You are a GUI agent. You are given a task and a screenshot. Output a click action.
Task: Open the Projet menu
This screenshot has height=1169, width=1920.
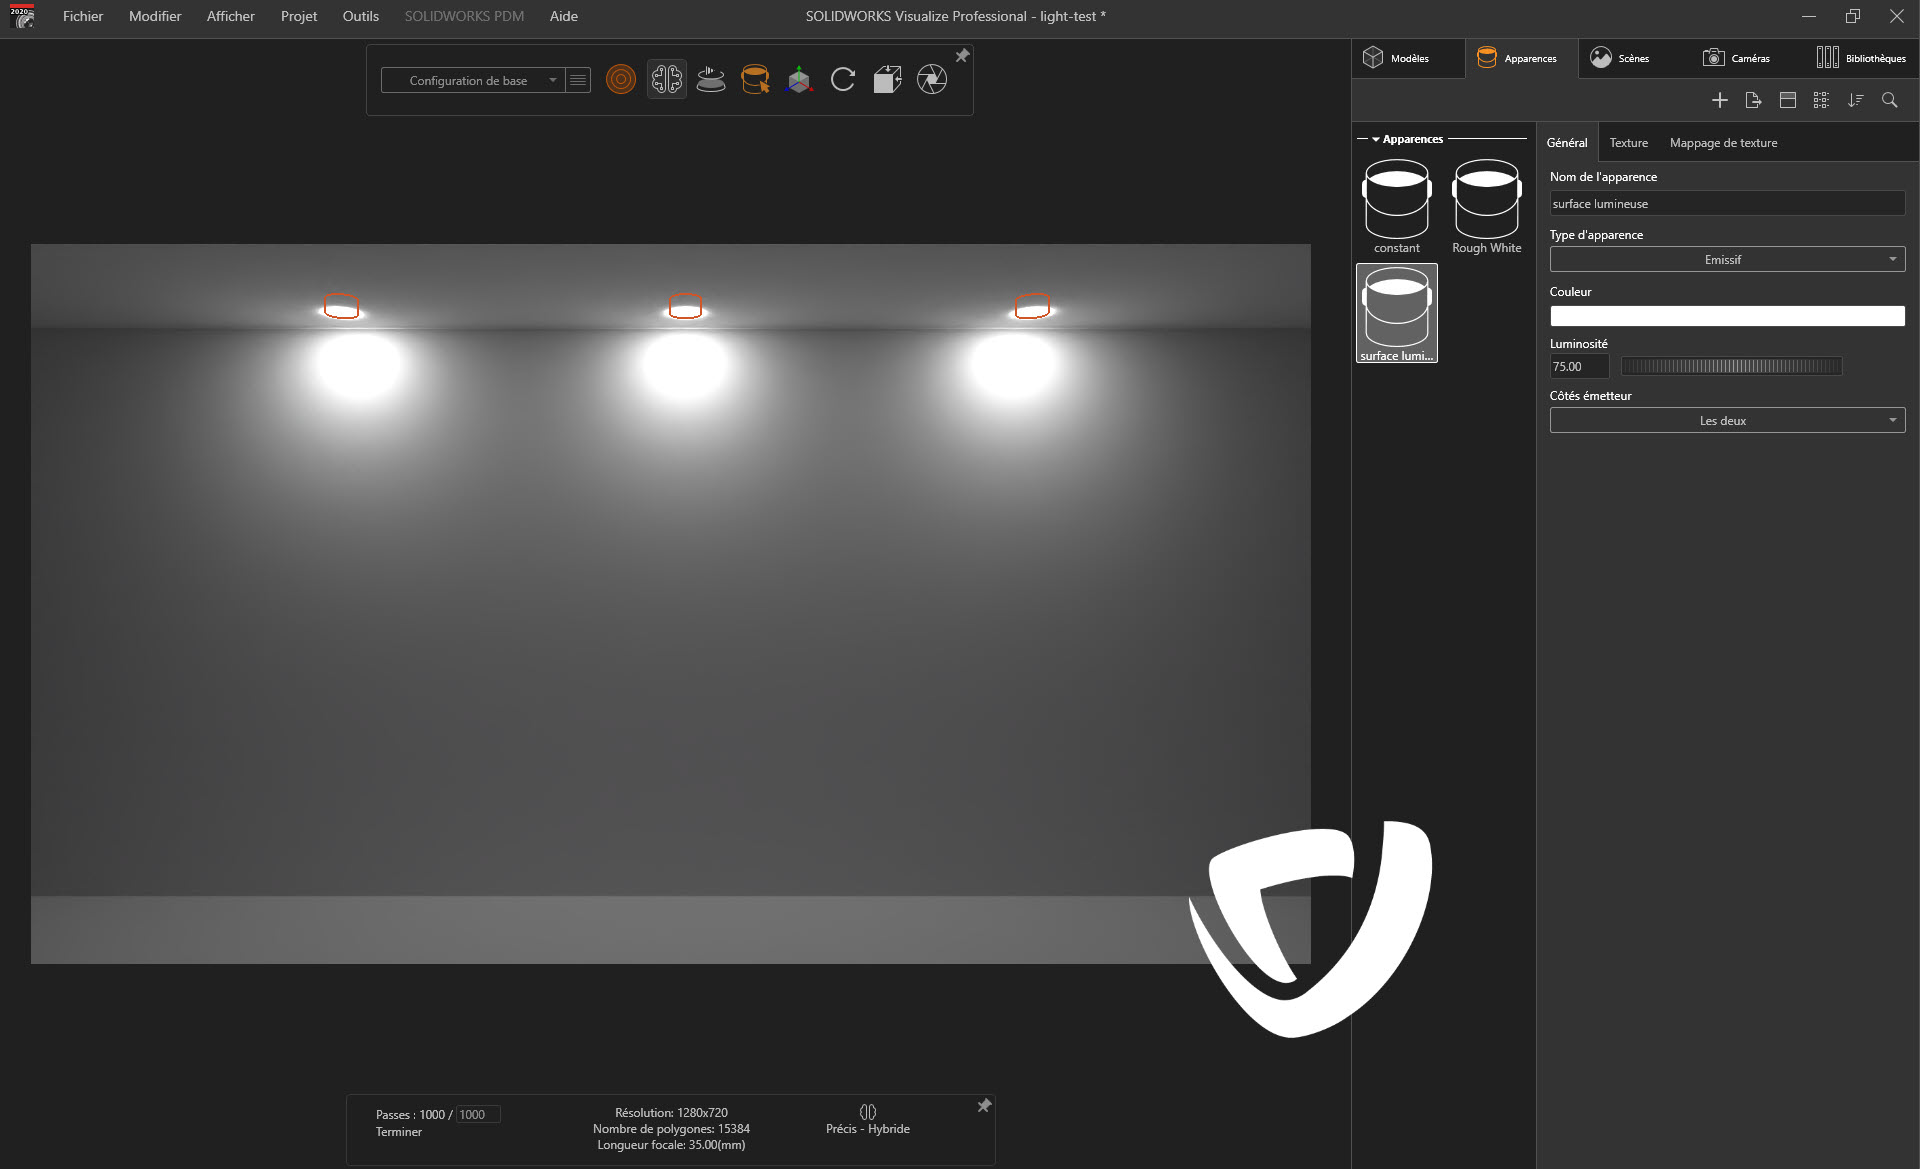click(x=299, y=16)
